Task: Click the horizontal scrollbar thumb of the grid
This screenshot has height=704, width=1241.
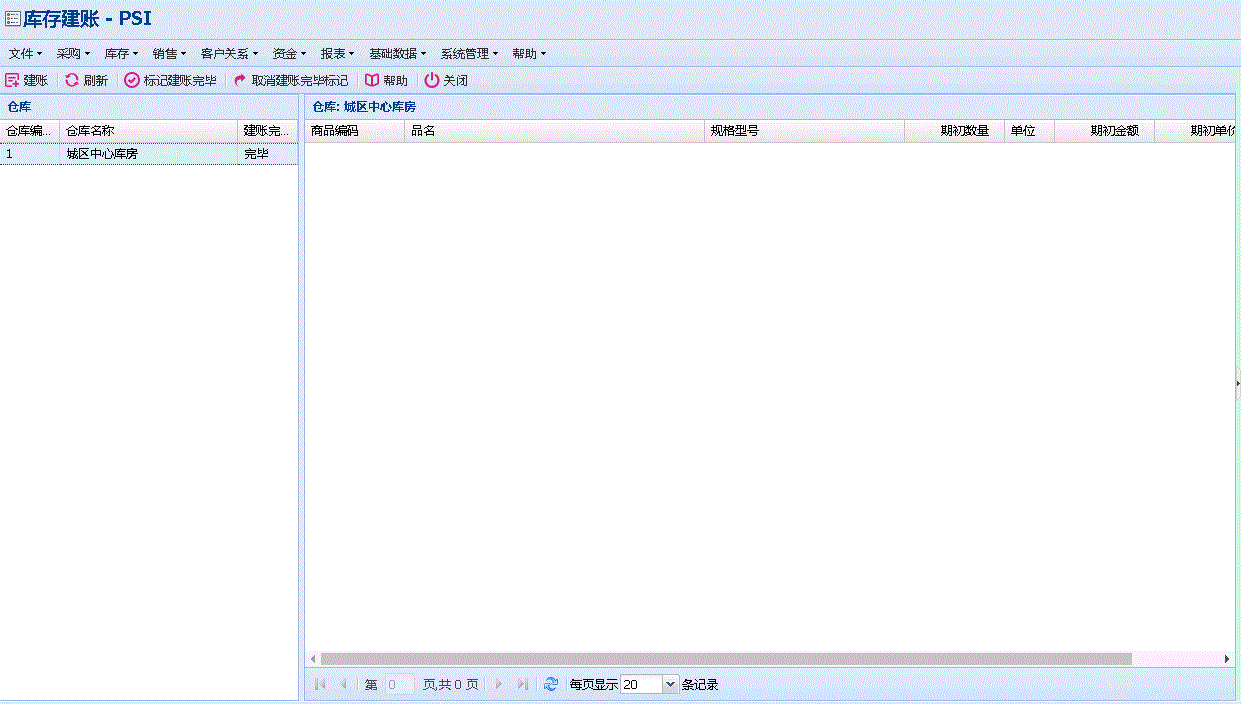Action: [726, 659]
